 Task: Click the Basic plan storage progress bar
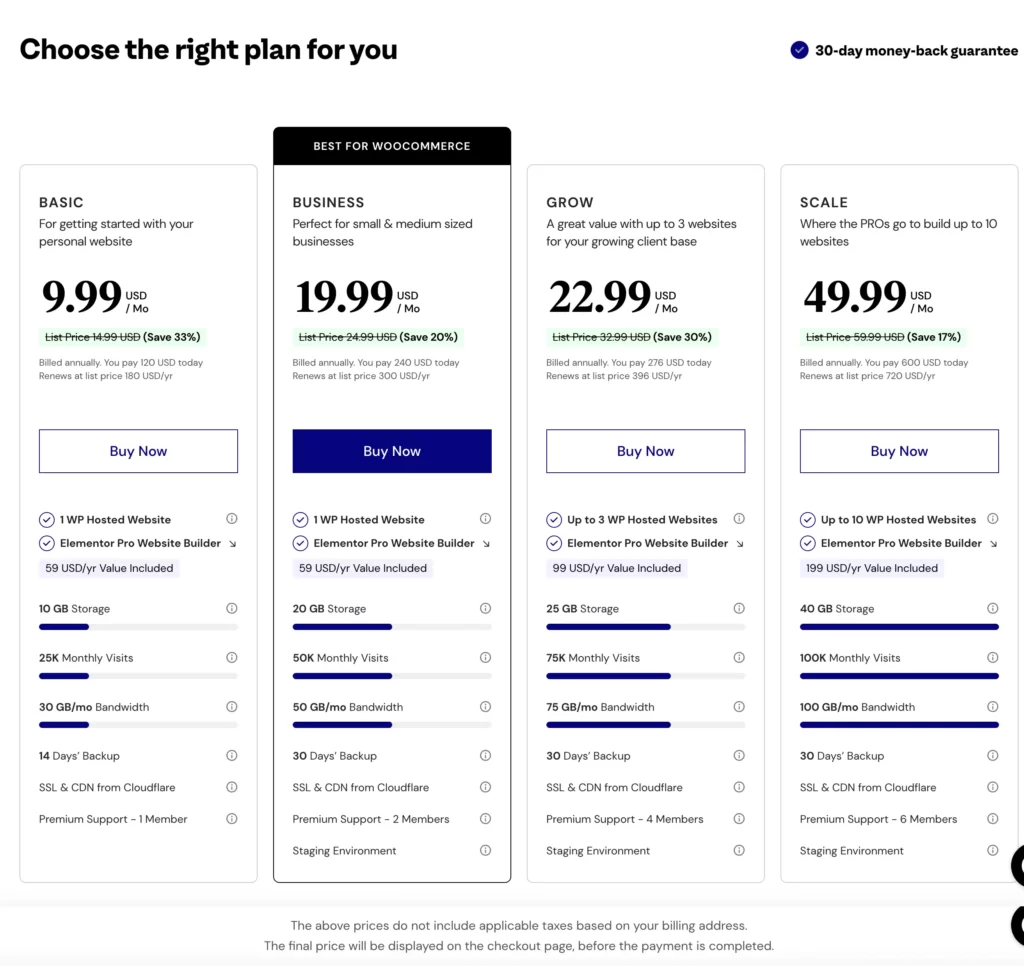138,627
